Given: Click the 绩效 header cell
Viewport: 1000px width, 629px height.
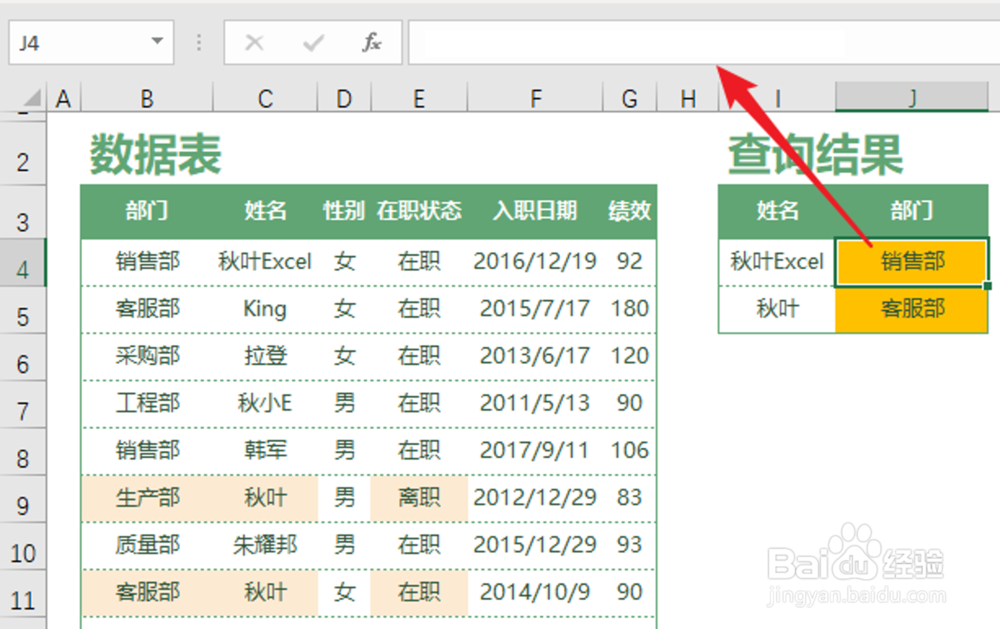Looking at the screenshot, I should click(x=629, y=211).
